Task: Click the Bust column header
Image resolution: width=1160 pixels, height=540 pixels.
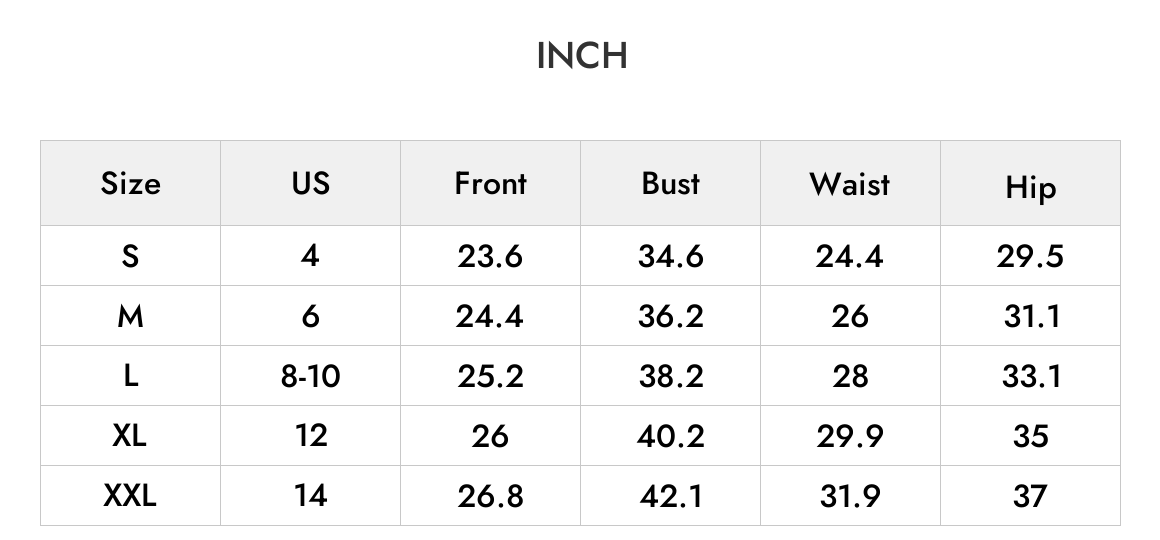Action: click(x=670, y=183)
